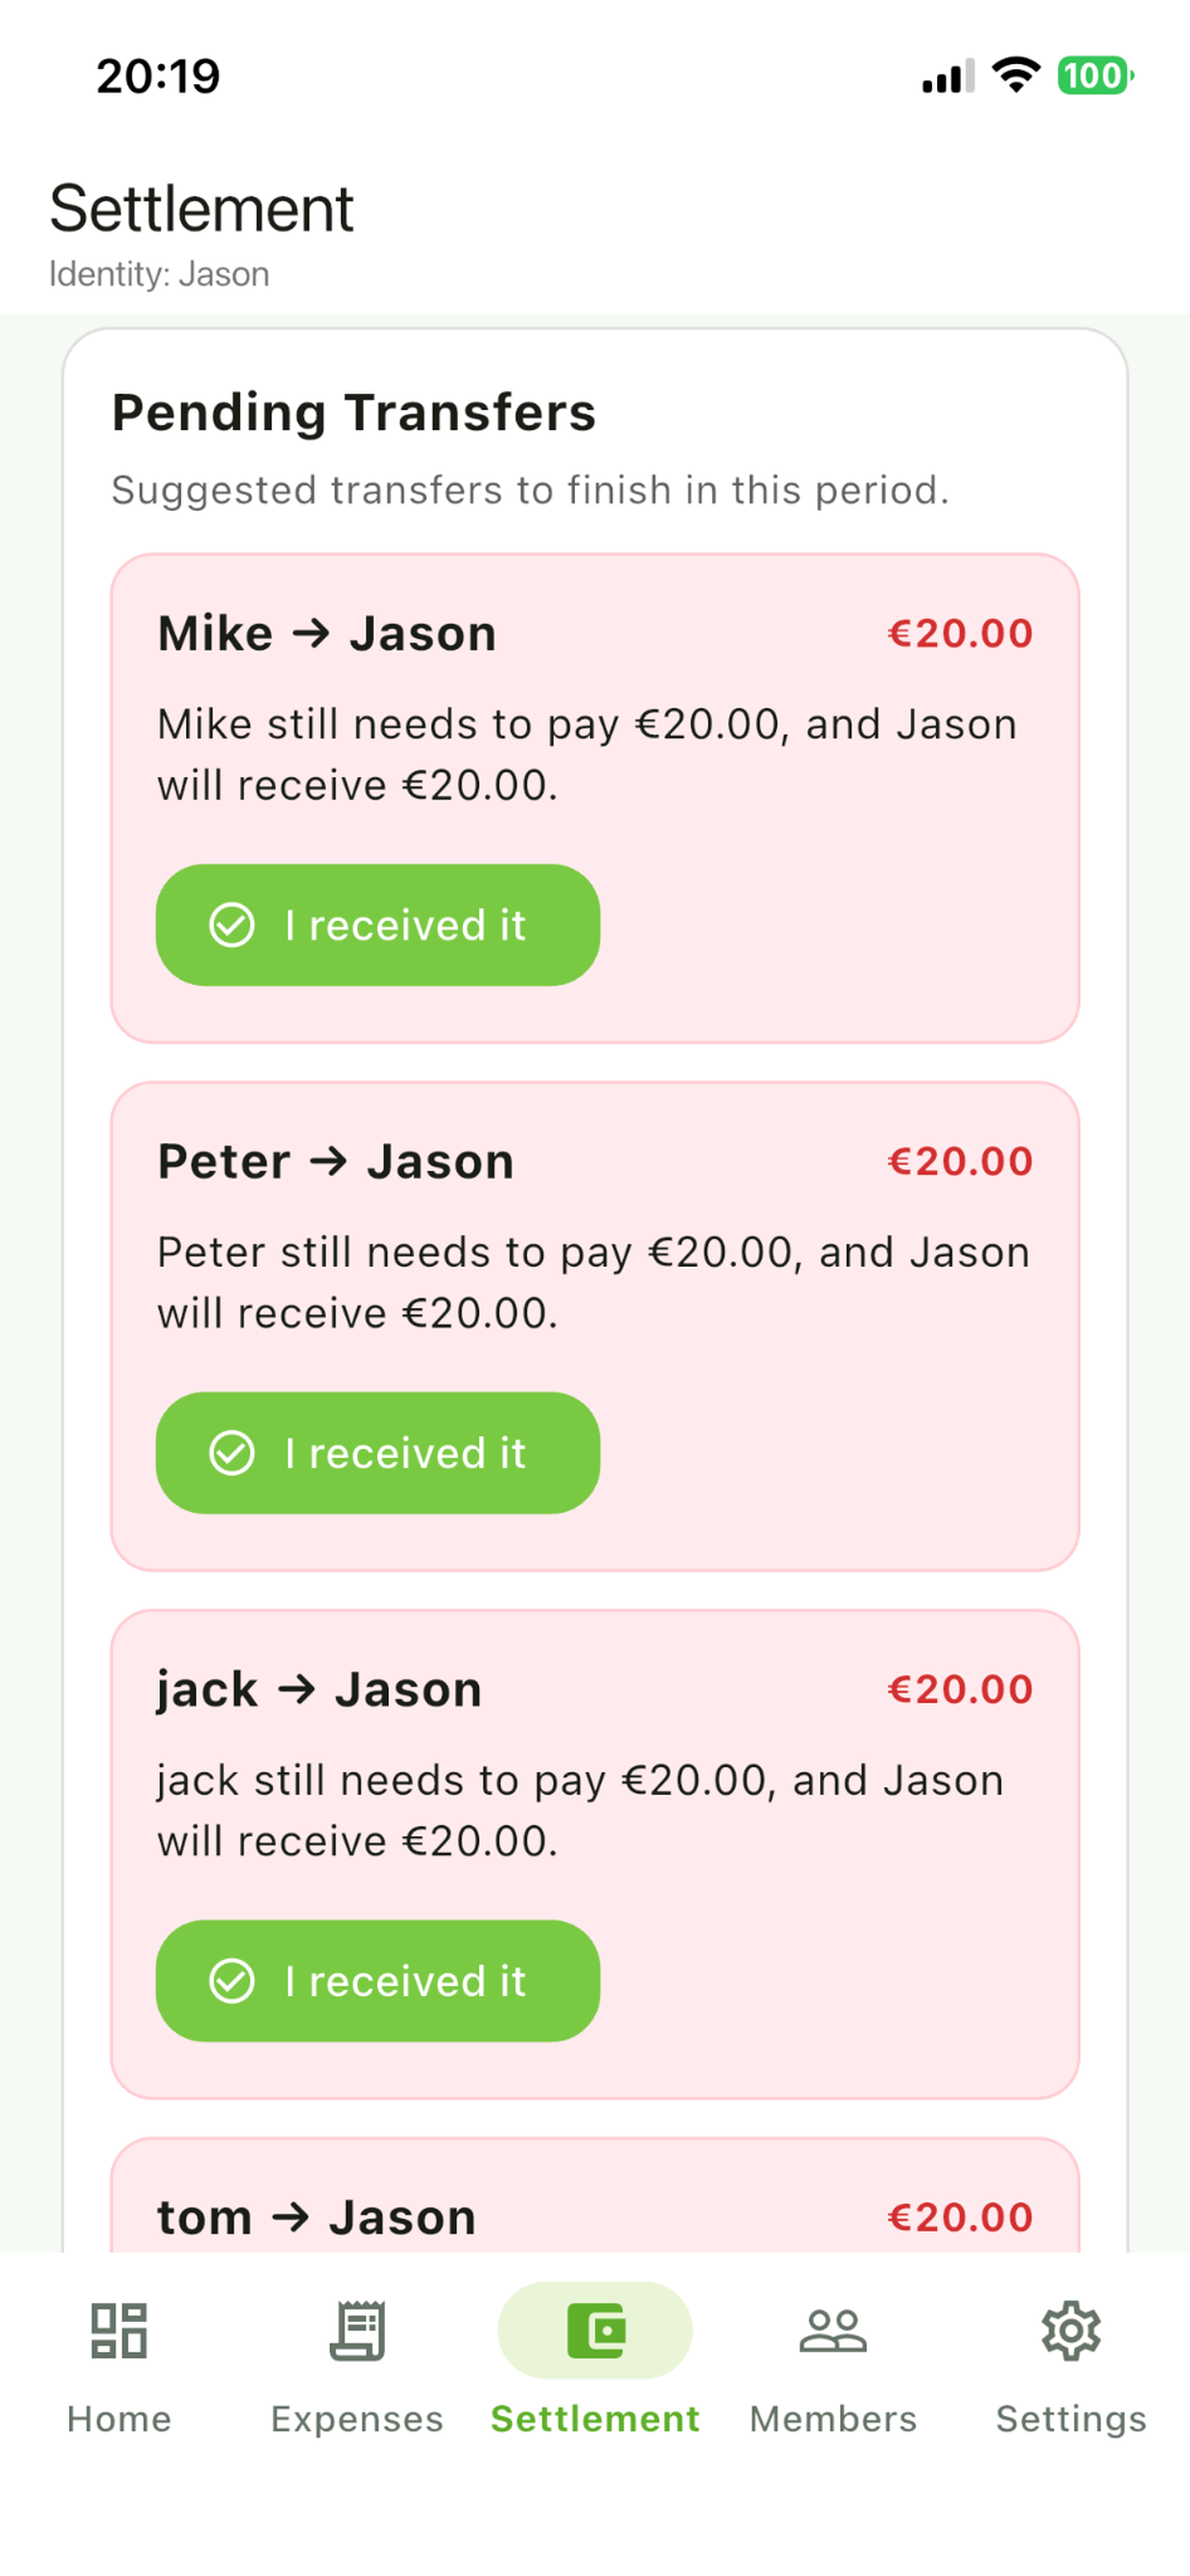Select the Expenses tab label
This screenshot has height=2576, width=1190.
[357, 2419]
